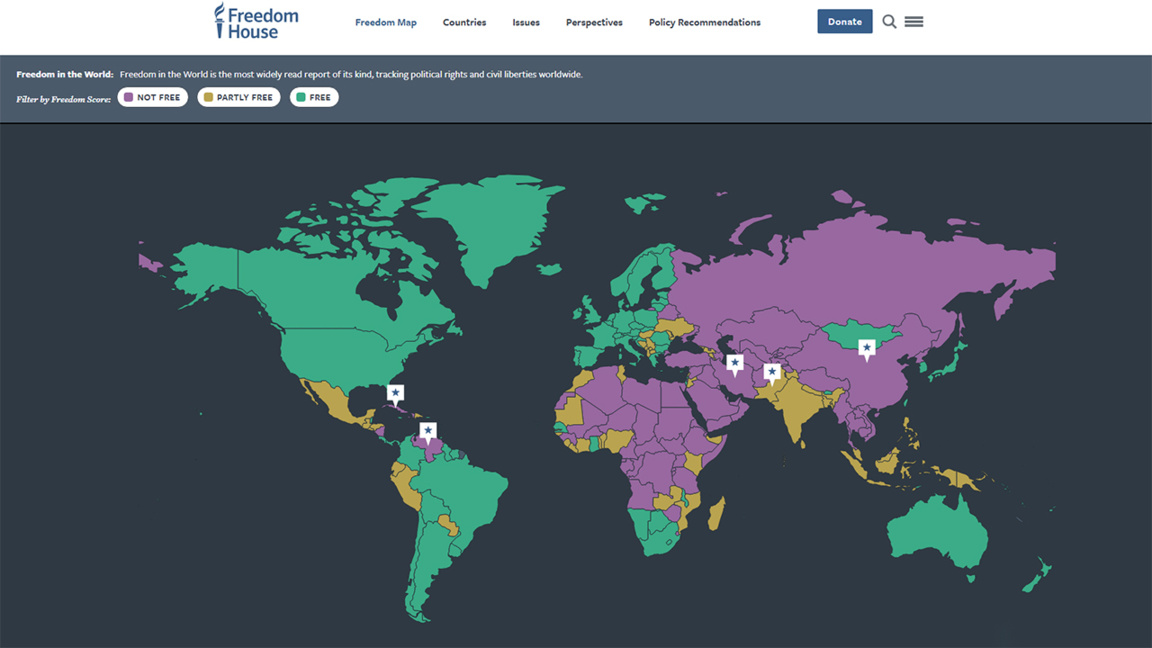Toggle the NOT FREE filter
The width and height of the screenshot is (1152, 648).
[x=153, y=97]
